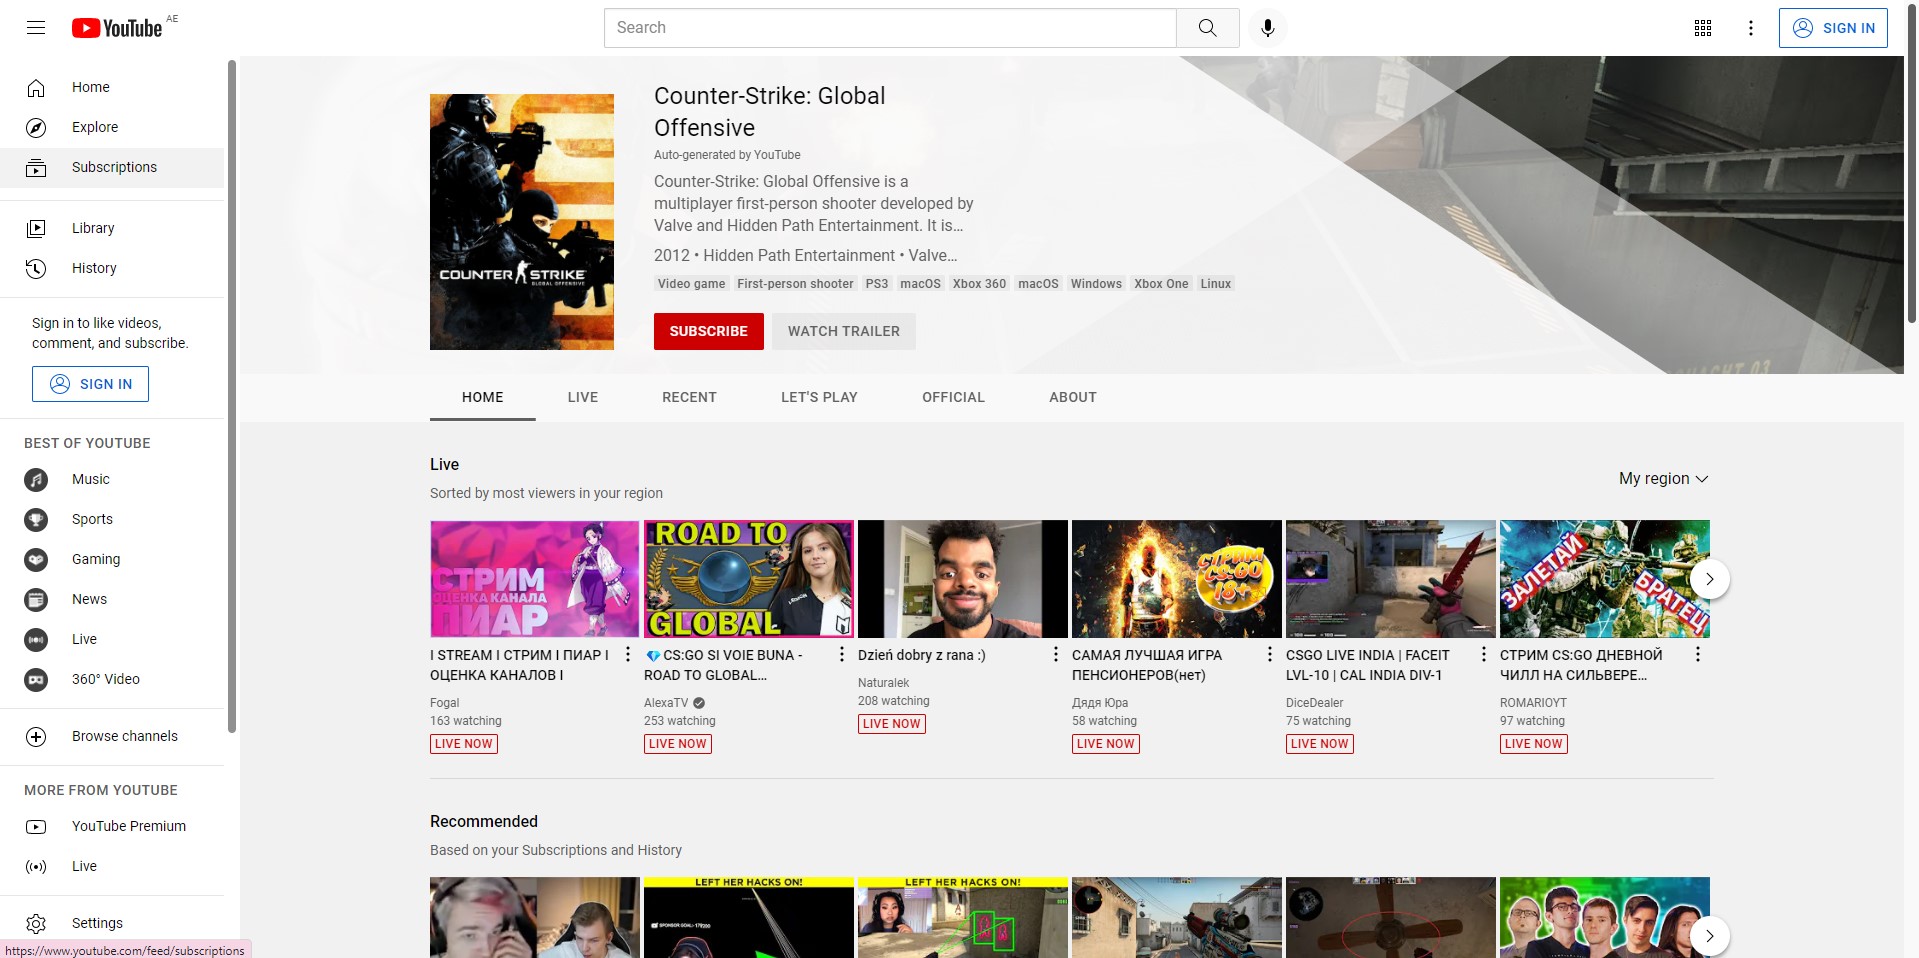Open top-bar settings three-dot menu
The image size is (1919, 958).
[1751, 28]
